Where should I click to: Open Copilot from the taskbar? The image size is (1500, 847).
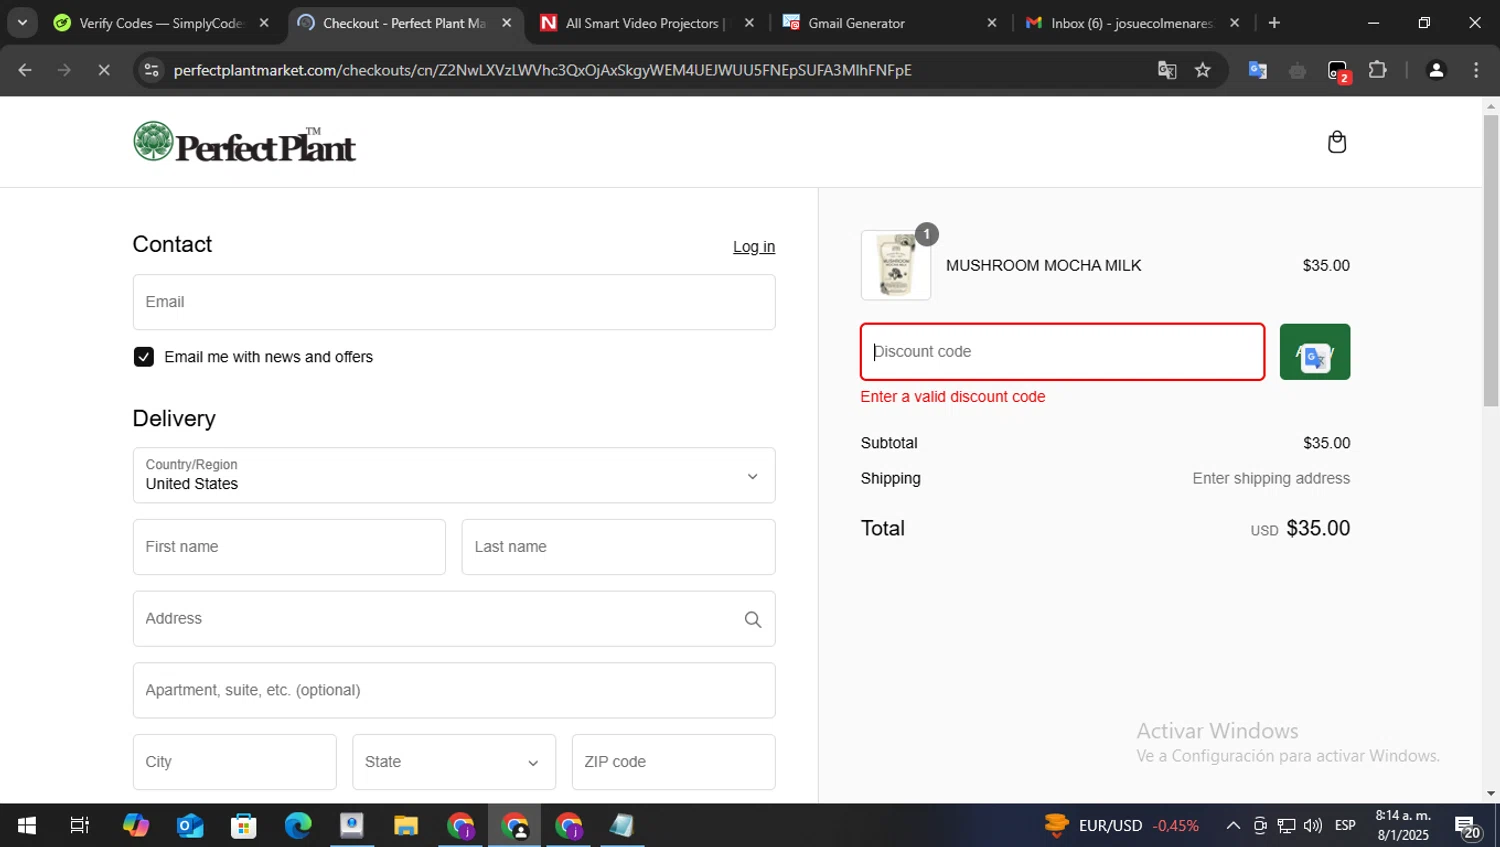pyautogui.click(x=136, y=826)
